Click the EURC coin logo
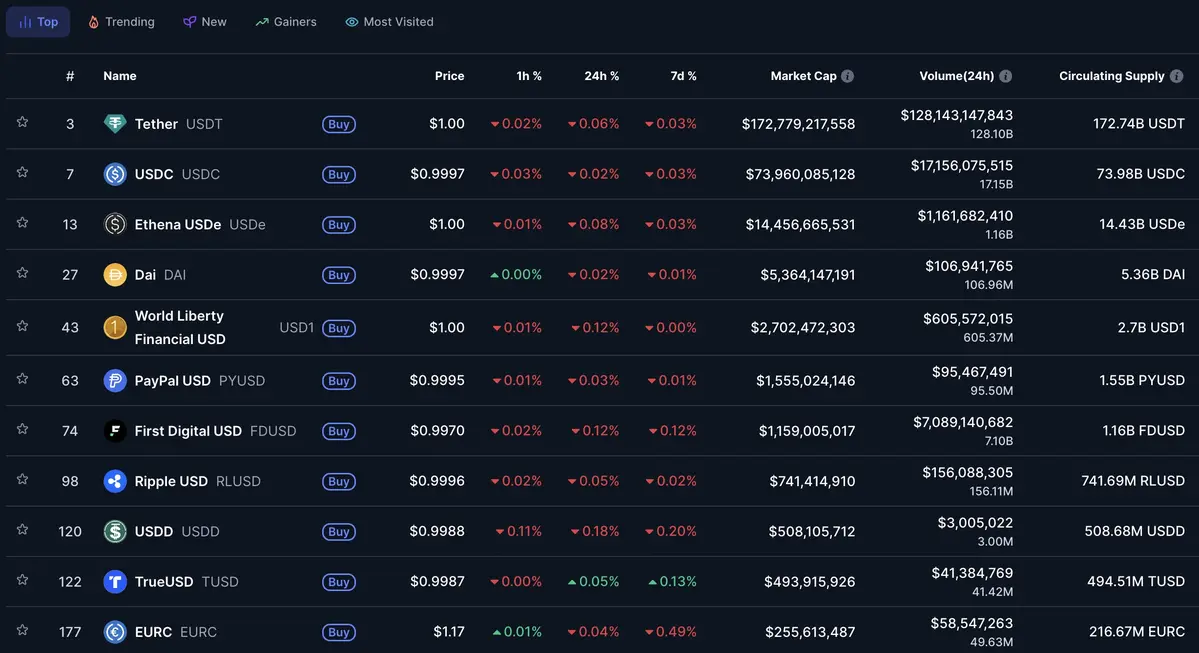The image size is (1199, 653). click(114, 631)
